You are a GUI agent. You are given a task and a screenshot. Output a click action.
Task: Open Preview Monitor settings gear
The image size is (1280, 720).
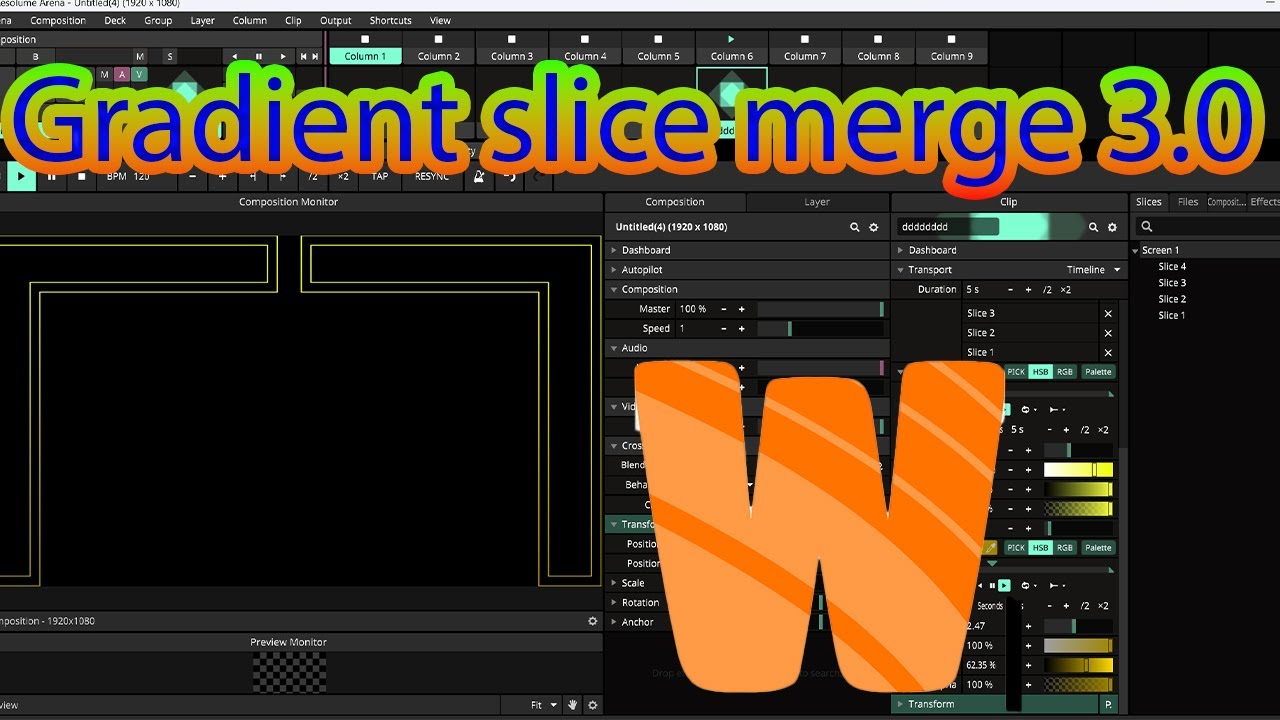[592, 705]
